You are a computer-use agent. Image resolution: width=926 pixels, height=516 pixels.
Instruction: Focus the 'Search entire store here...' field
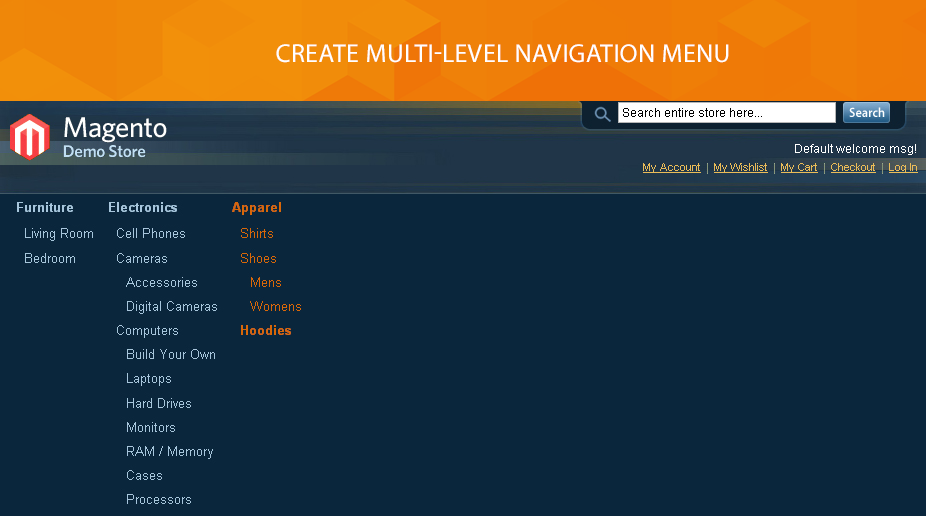coord(726,113)
